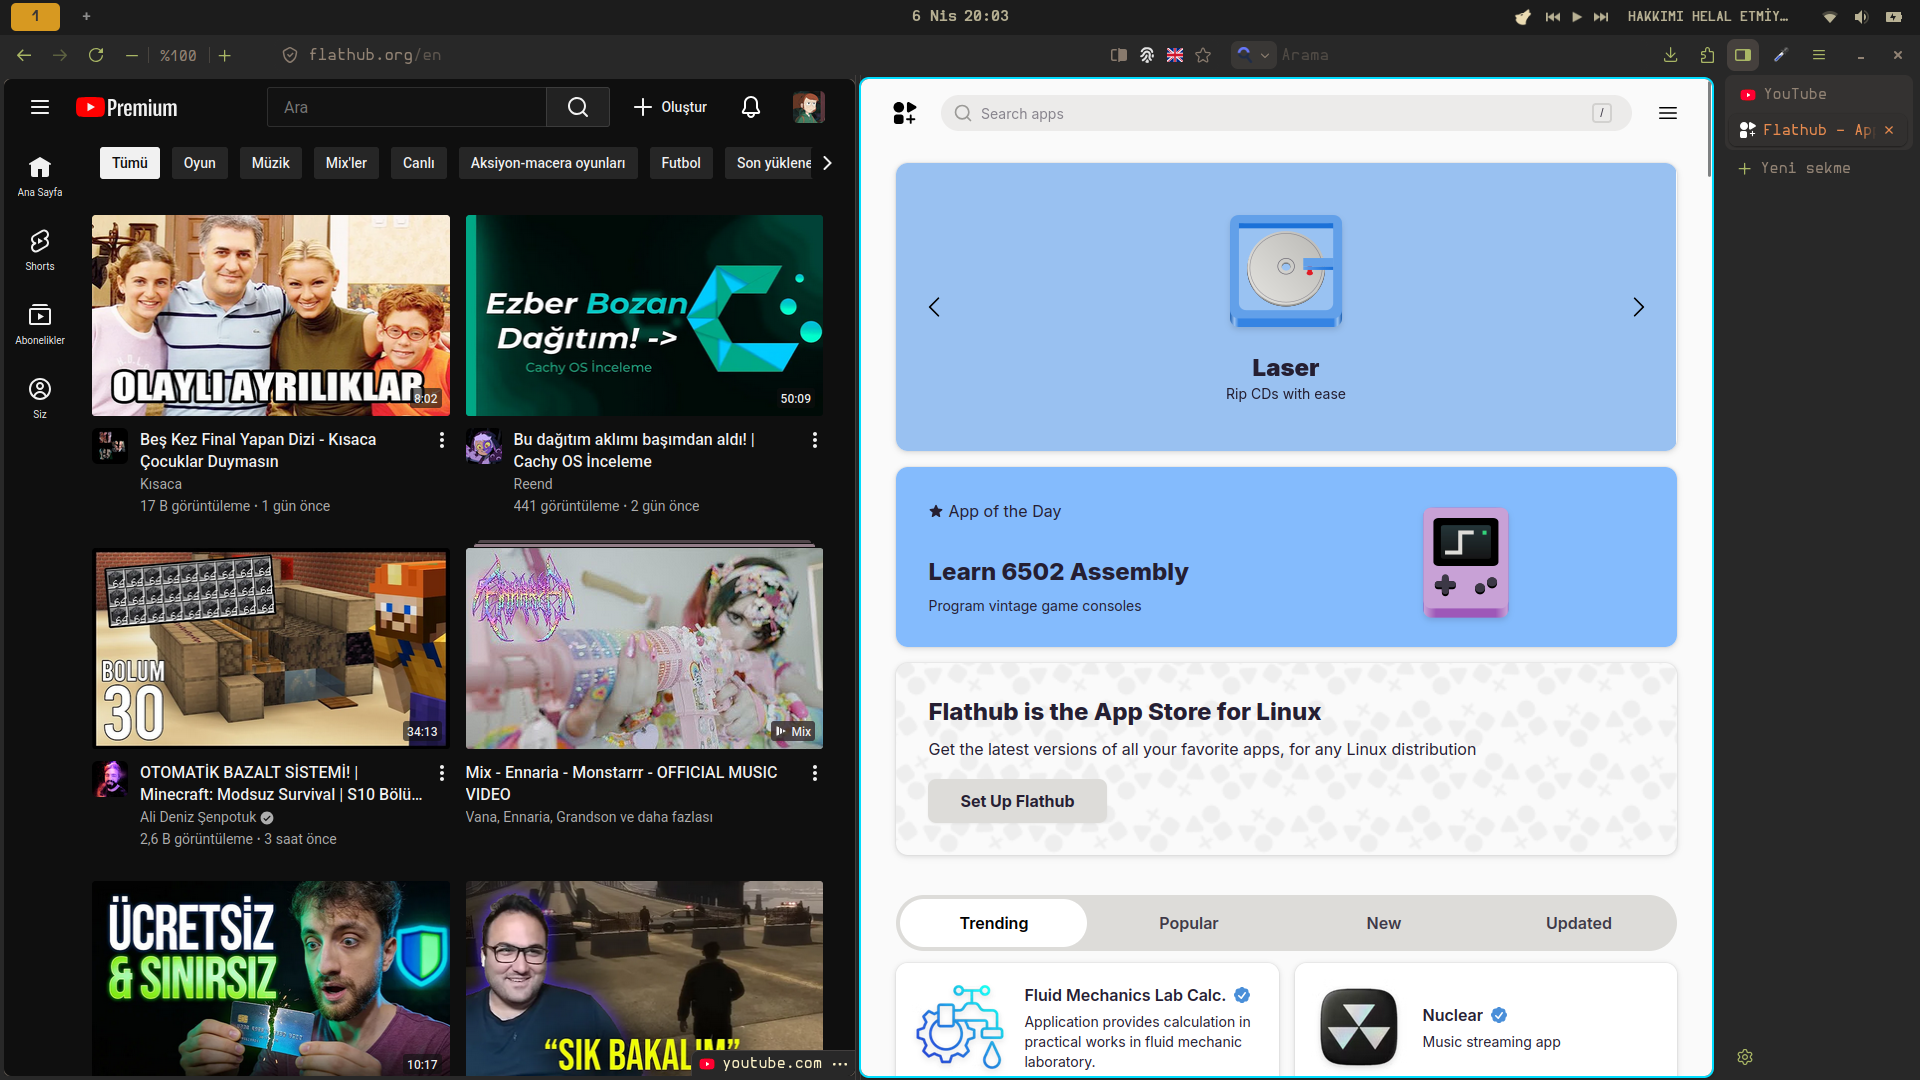Select the Mix'ler filter chip
The image size is (1920, 1080).
346,163
